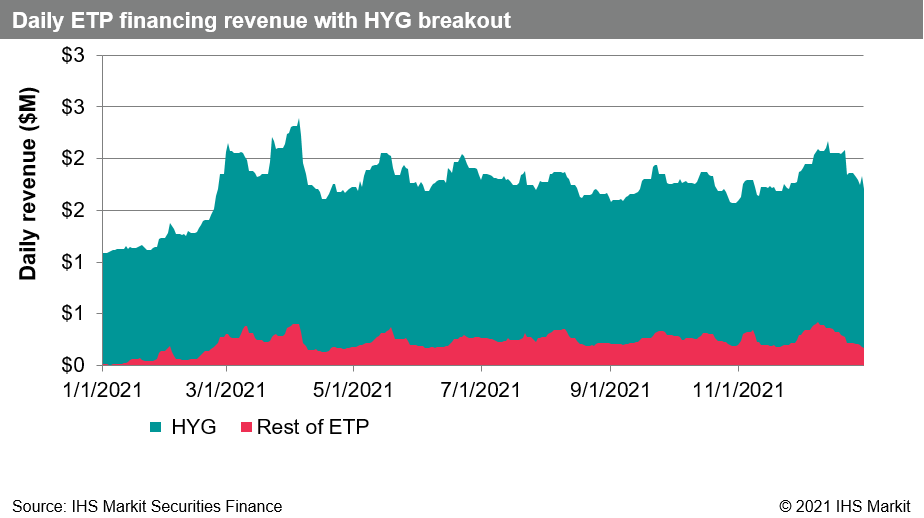Click the © 2021 IHS Markit copyright text

845,506
